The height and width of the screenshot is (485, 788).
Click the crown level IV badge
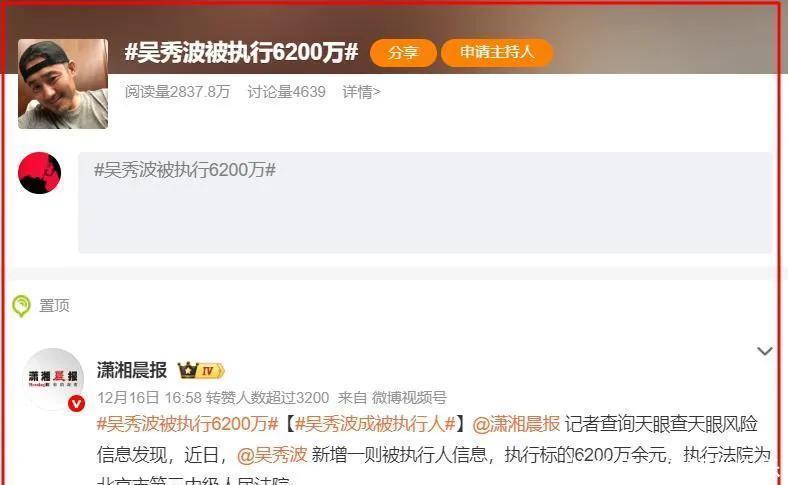click(x=201, y=371)
